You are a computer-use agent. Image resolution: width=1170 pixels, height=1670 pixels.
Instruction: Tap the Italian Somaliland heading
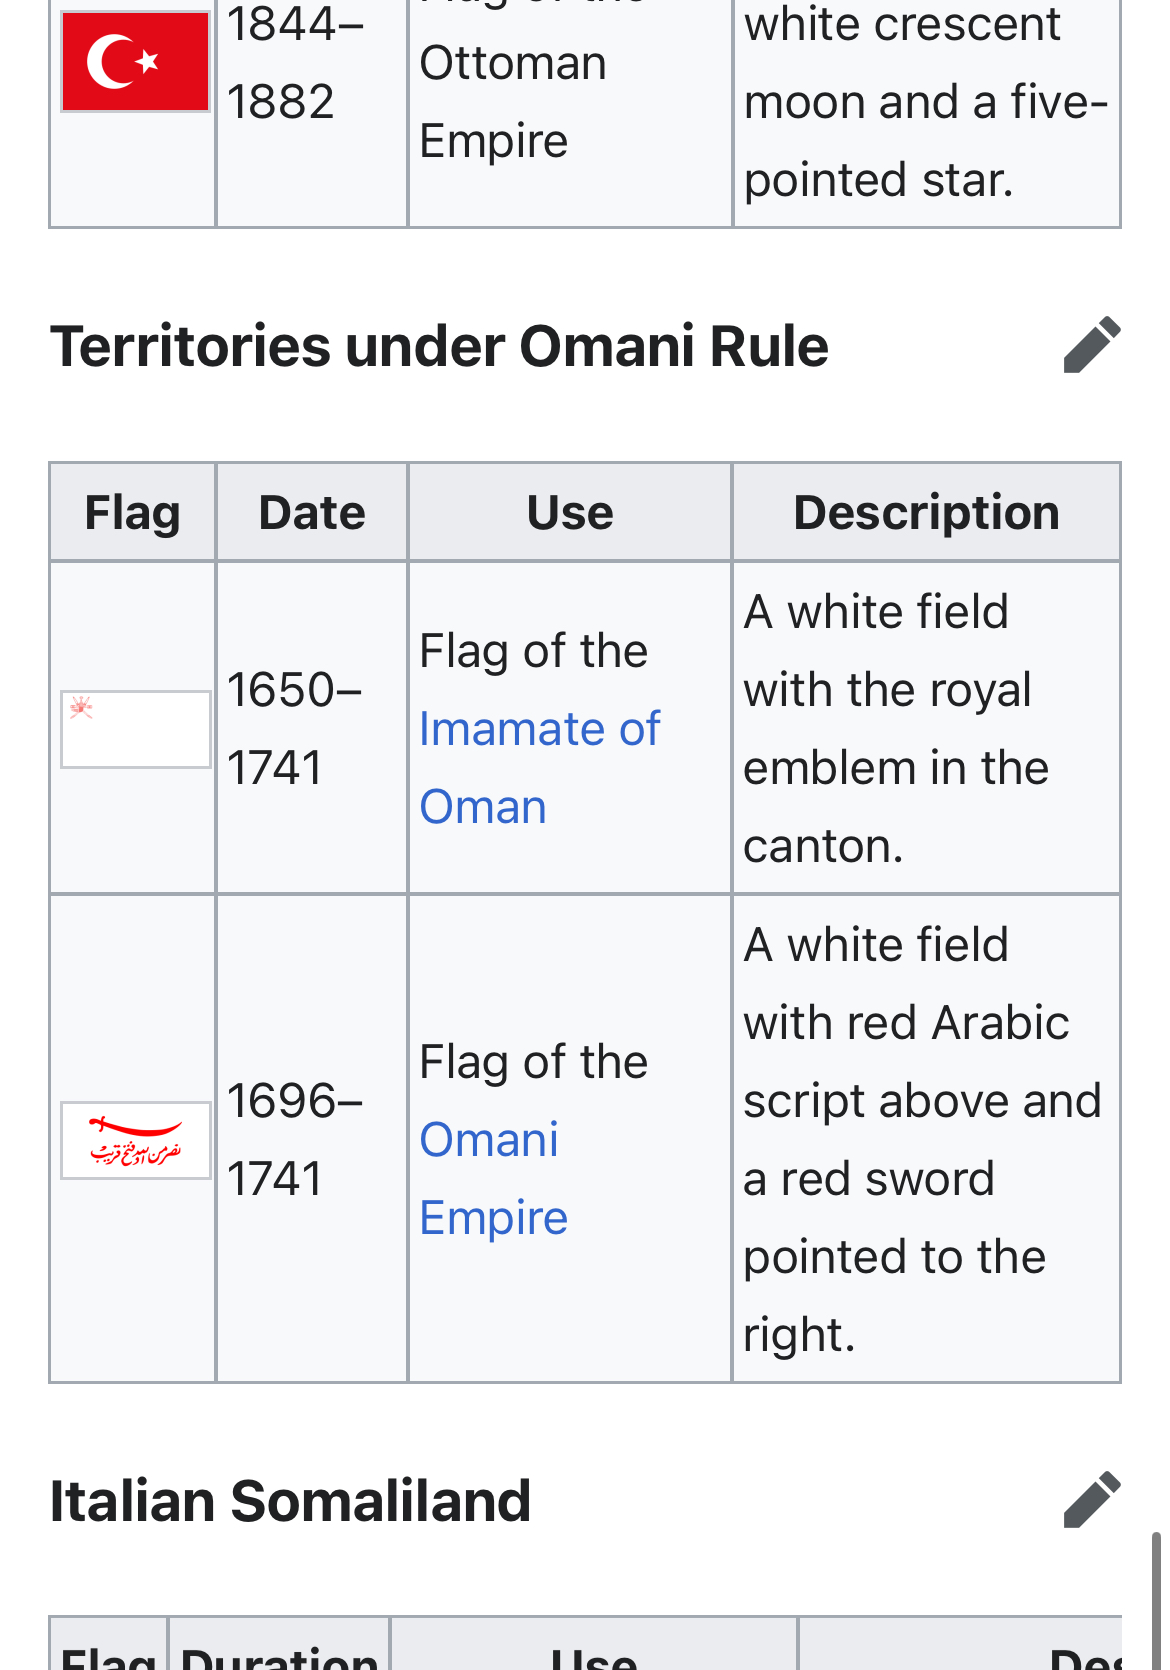[x=290, y=1501]
